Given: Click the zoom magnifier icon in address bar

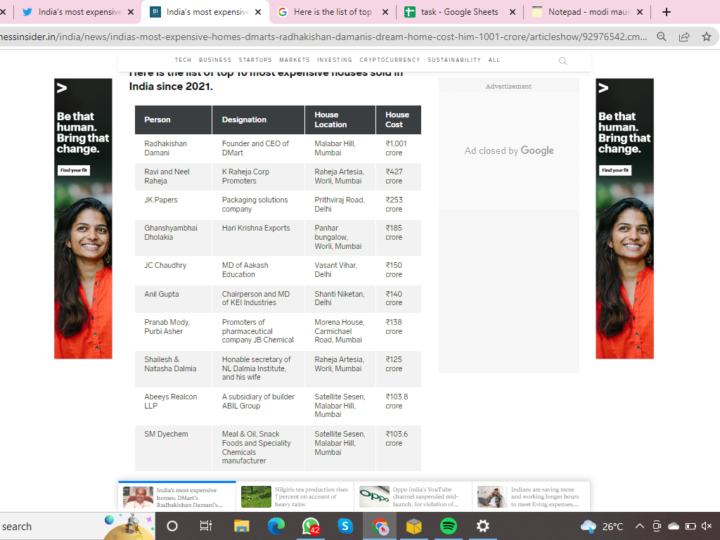Looking at the screenshot, I should click(661, 36).
